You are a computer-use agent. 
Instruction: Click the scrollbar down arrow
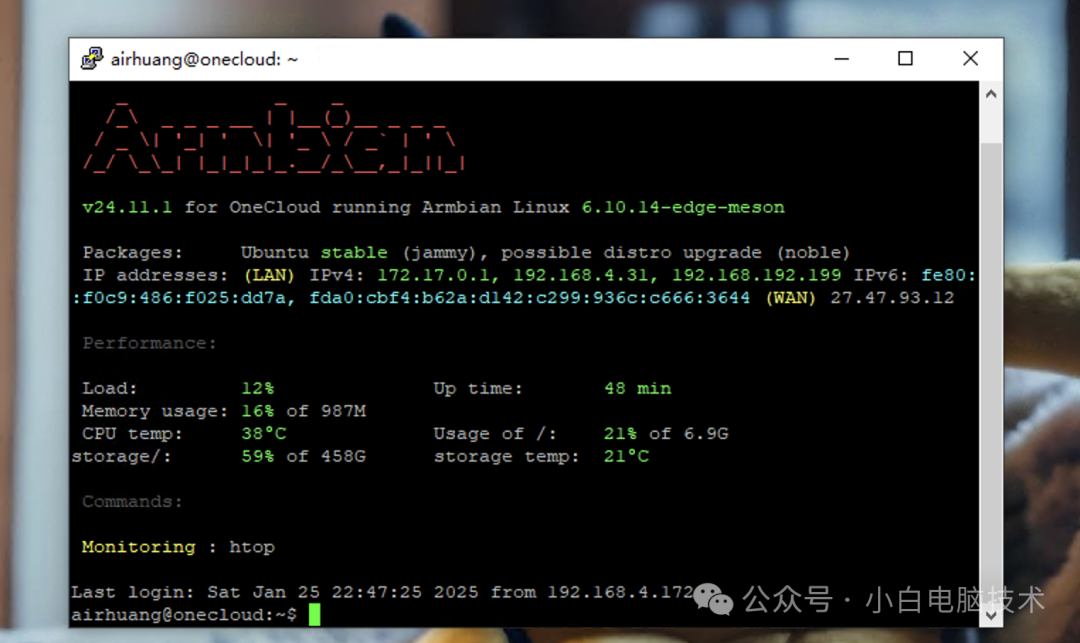[990, 615]
